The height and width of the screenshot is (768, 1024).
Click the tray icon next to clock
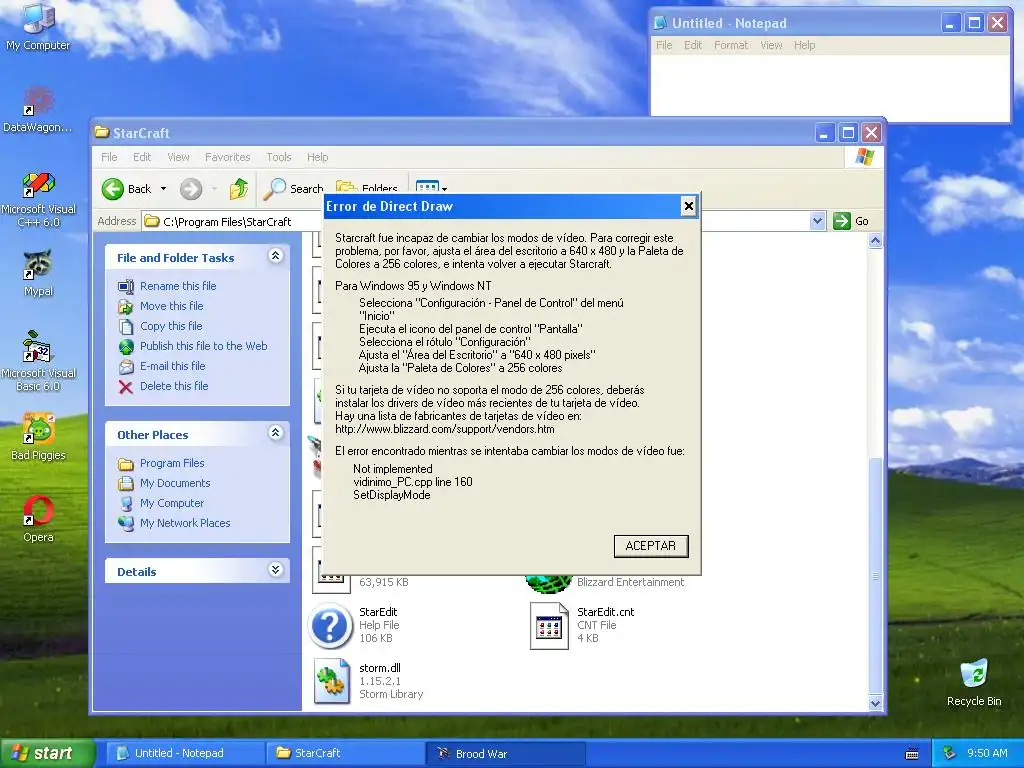pyautogui.click(x=950, y=753)
